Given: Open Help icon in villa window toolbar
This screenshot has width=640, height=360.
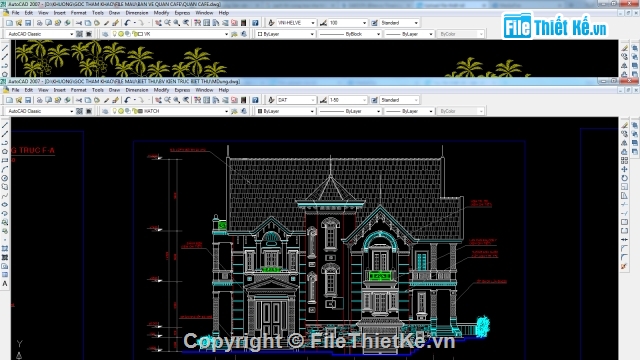Looking at the screenshot, I should coord(255,100).
